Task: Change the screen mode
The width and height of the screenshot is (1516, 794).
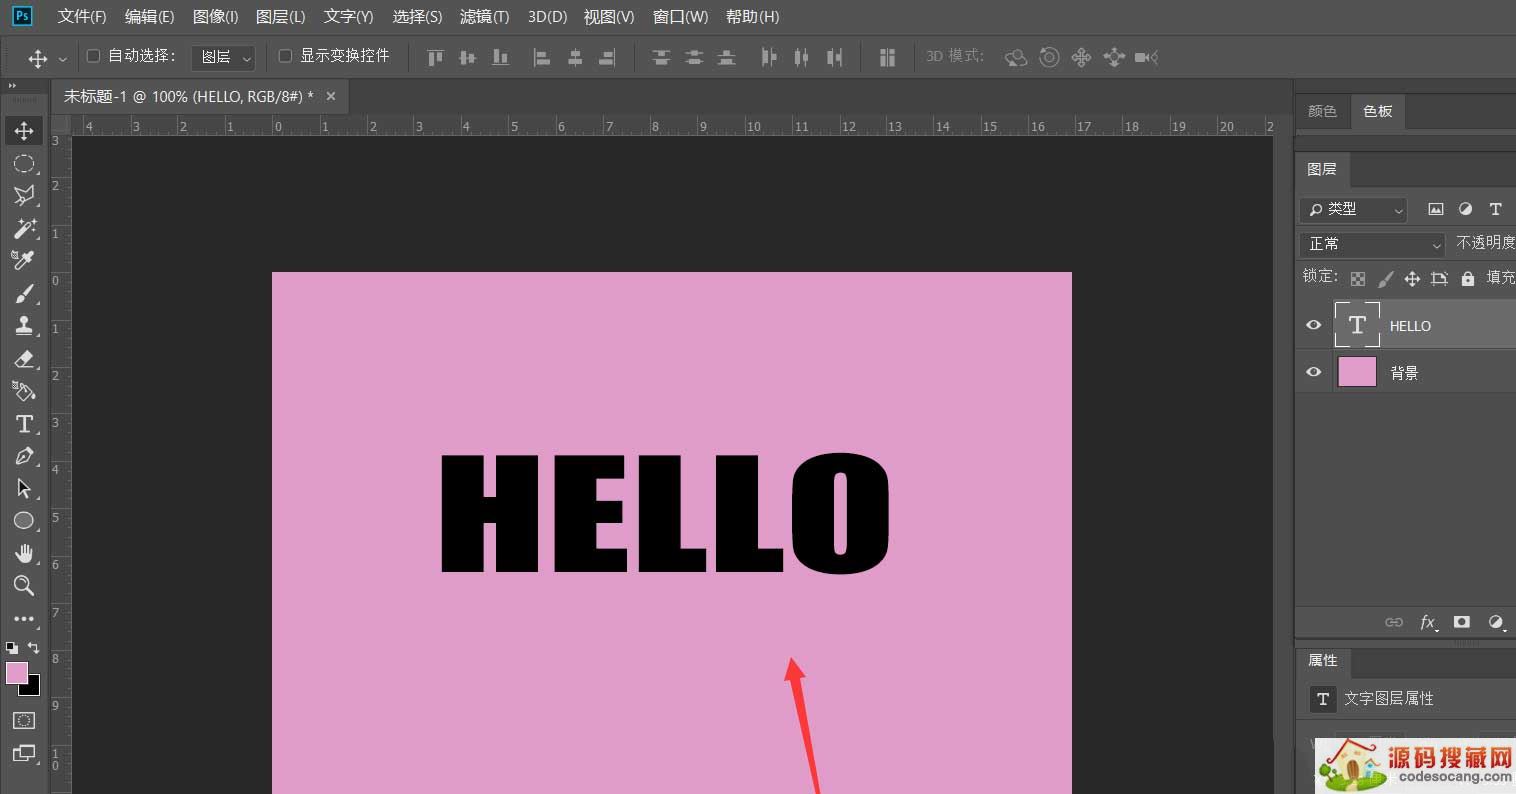Action: point(24,753)
